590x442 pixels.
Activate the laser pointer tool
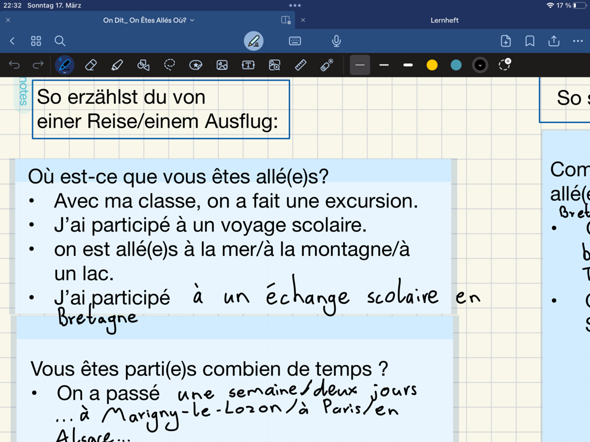tap(327, 65)
